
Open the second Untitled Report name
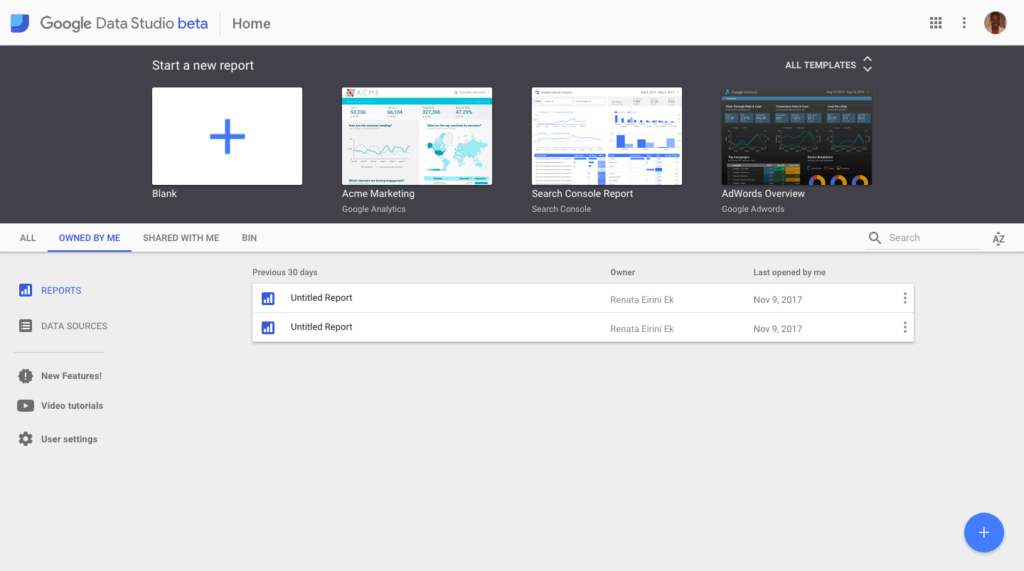(321, 327)
